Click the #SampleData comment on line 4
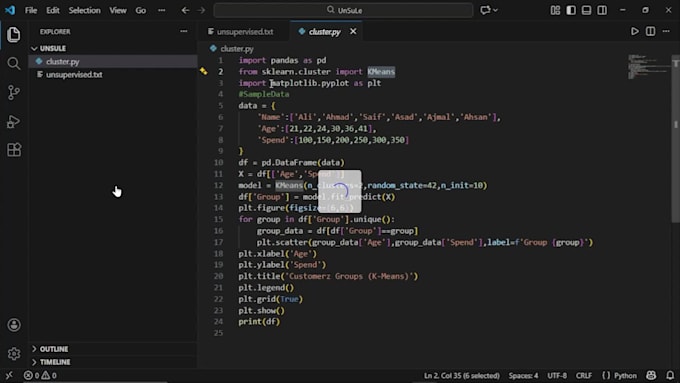 click(x=264, y=94)
